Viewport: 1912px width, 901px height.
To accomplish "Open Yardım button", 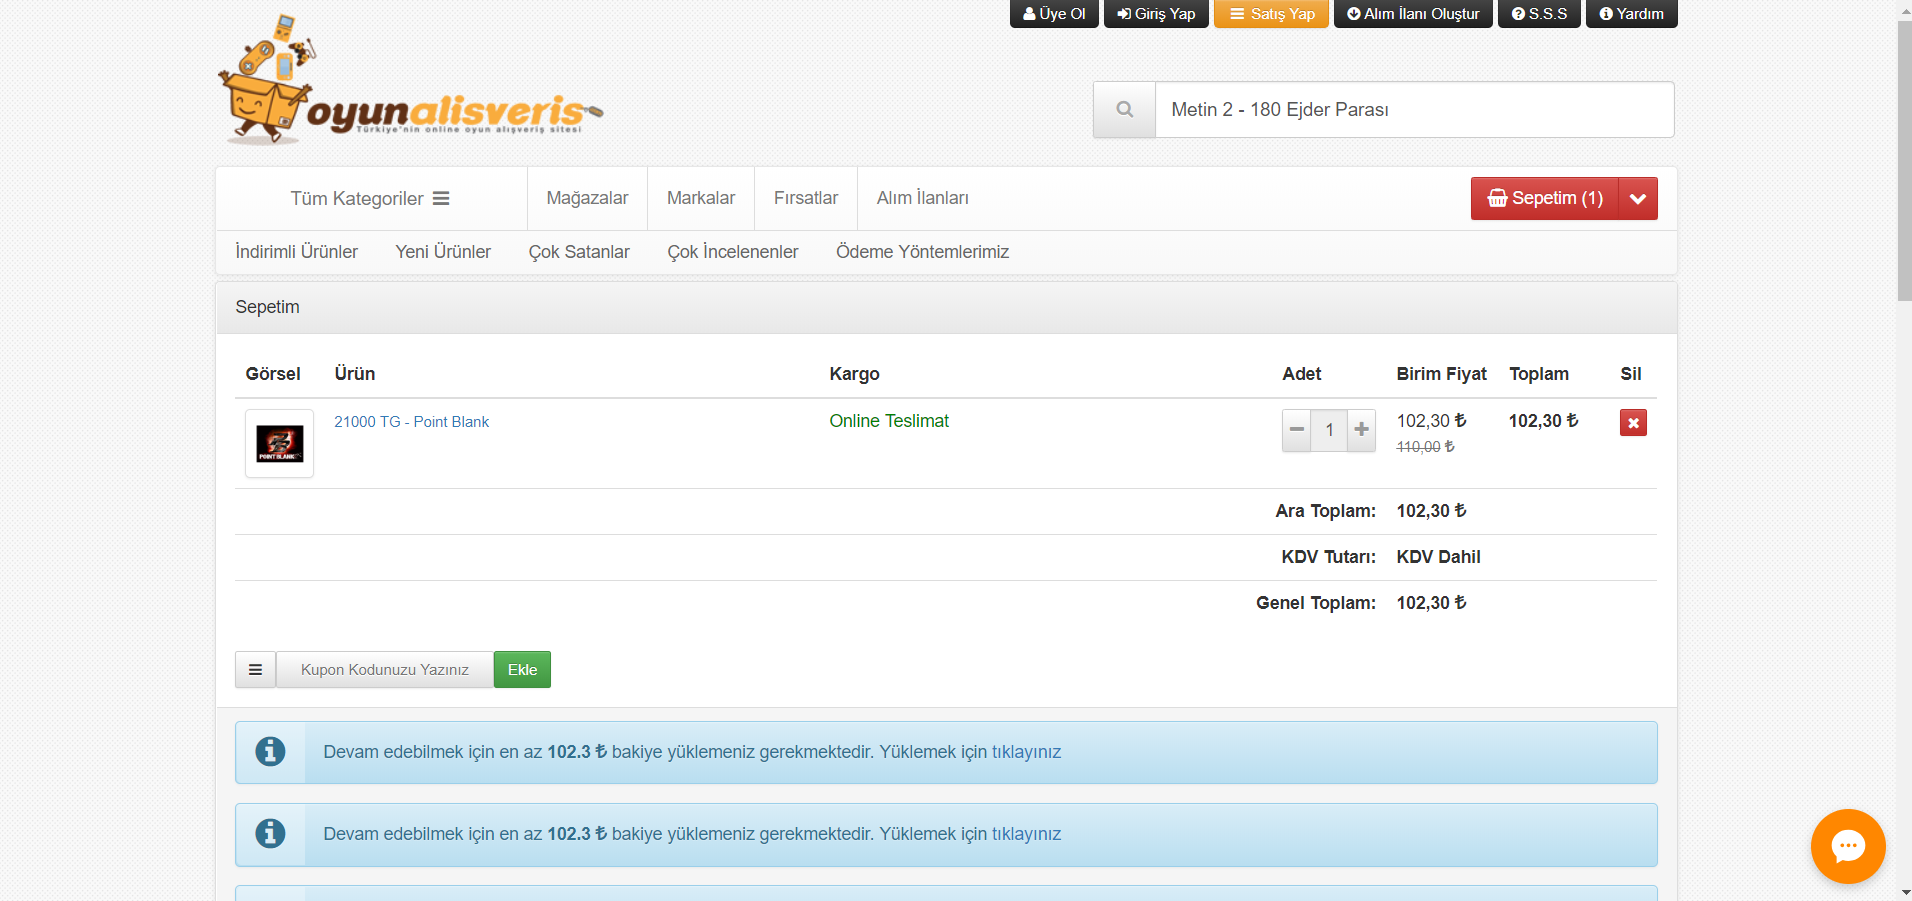I will pos(1632,14).
